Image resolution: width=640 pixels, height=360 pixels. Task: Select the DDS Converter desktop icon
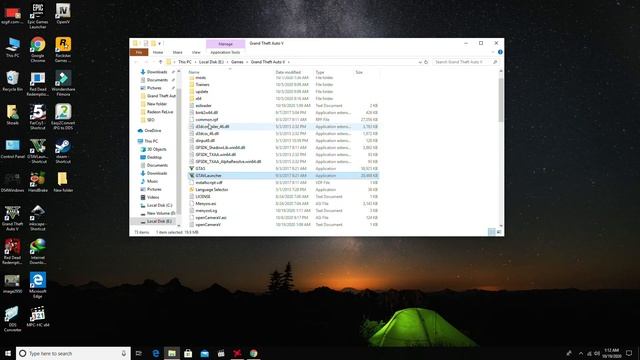[13, 319]
